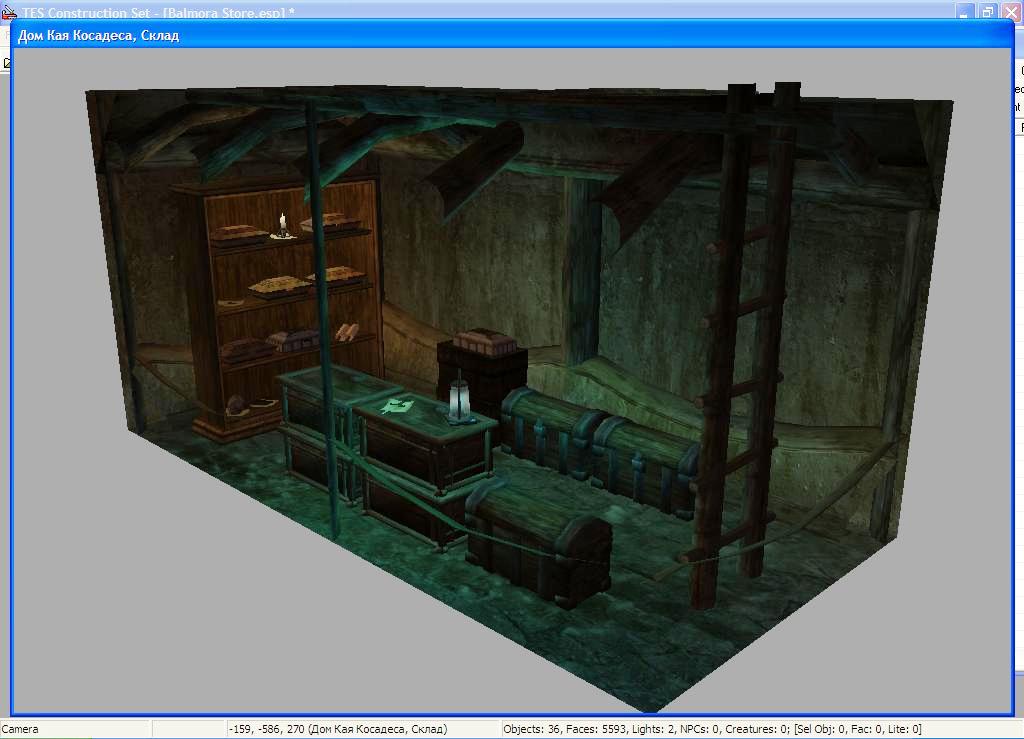1024x739 pixels.
Task: Click the render window title bar 'Дом Кая Косадеса, Склад'
Action: tap(512, 35)
